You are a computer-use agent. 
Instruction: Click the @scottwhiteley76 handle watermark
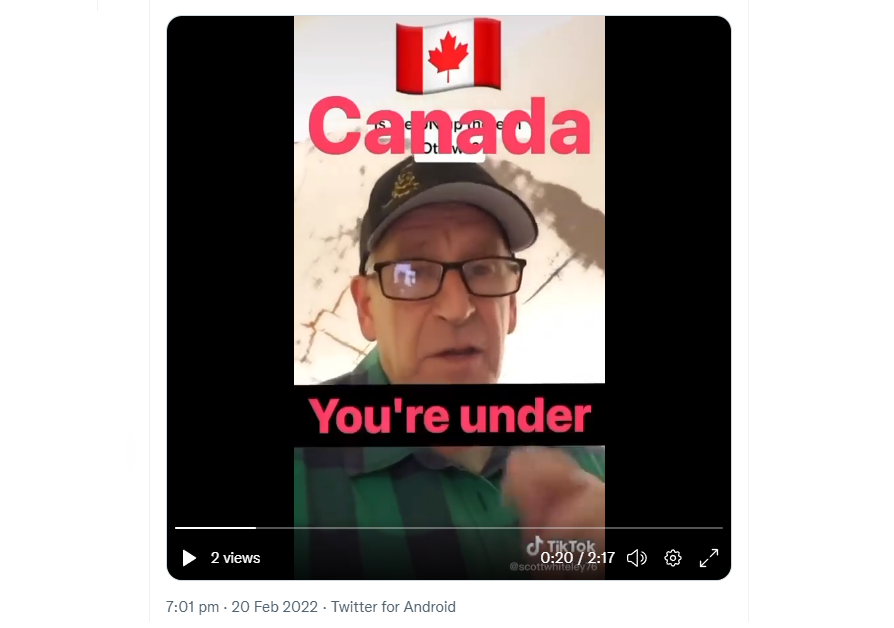[553, 567]
